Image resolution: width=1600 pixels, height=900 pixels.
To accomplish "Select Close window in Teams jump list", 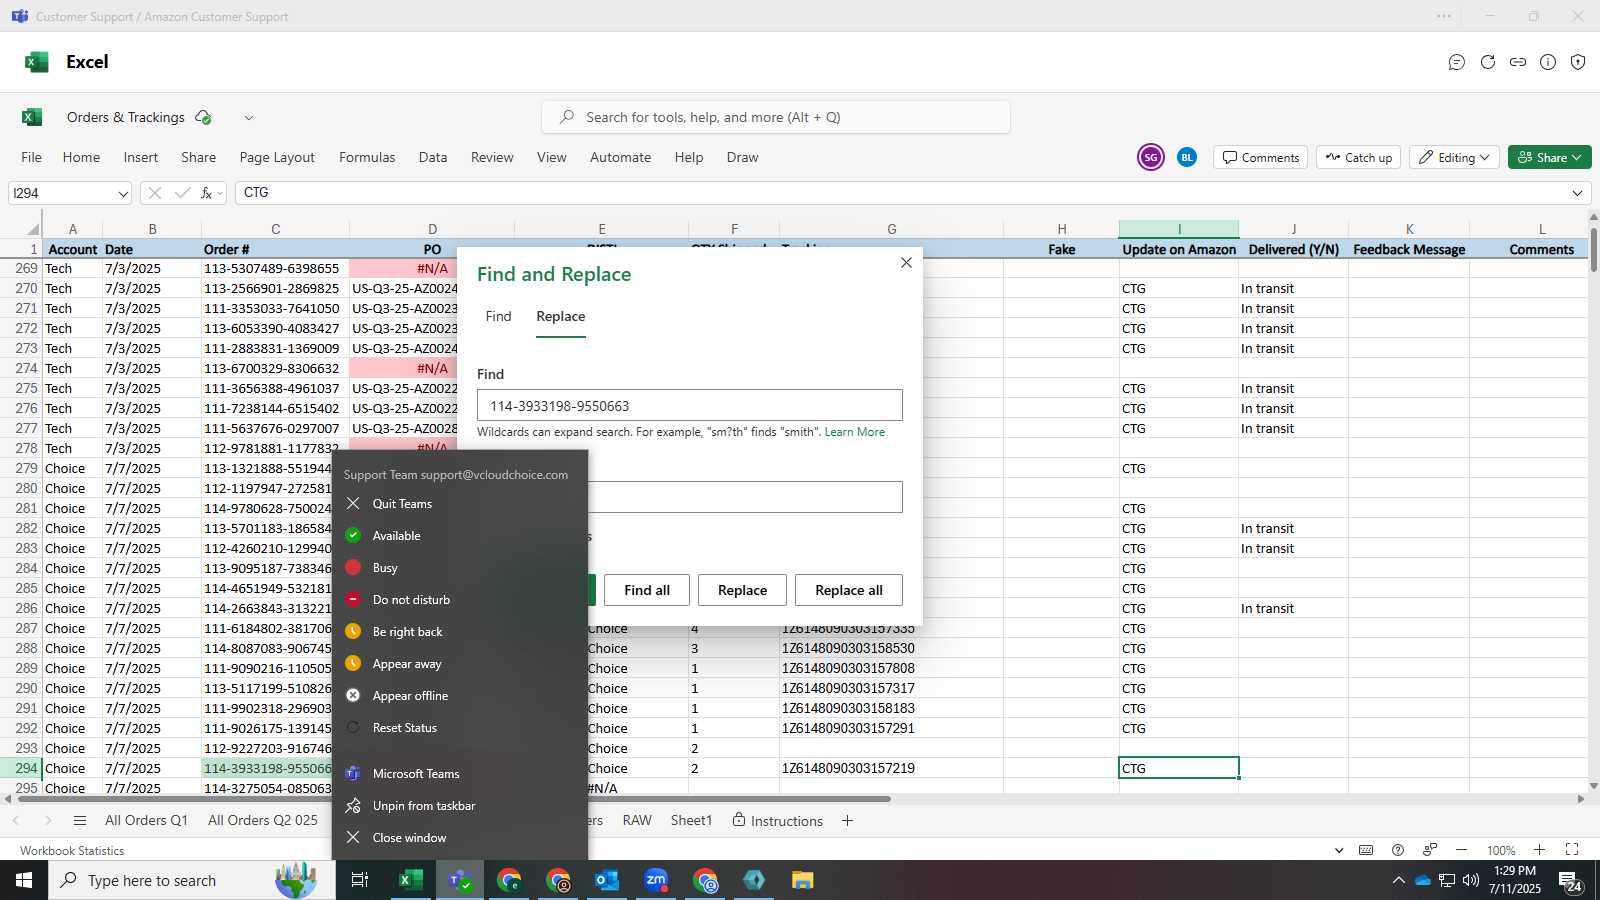I will point(460,838).
